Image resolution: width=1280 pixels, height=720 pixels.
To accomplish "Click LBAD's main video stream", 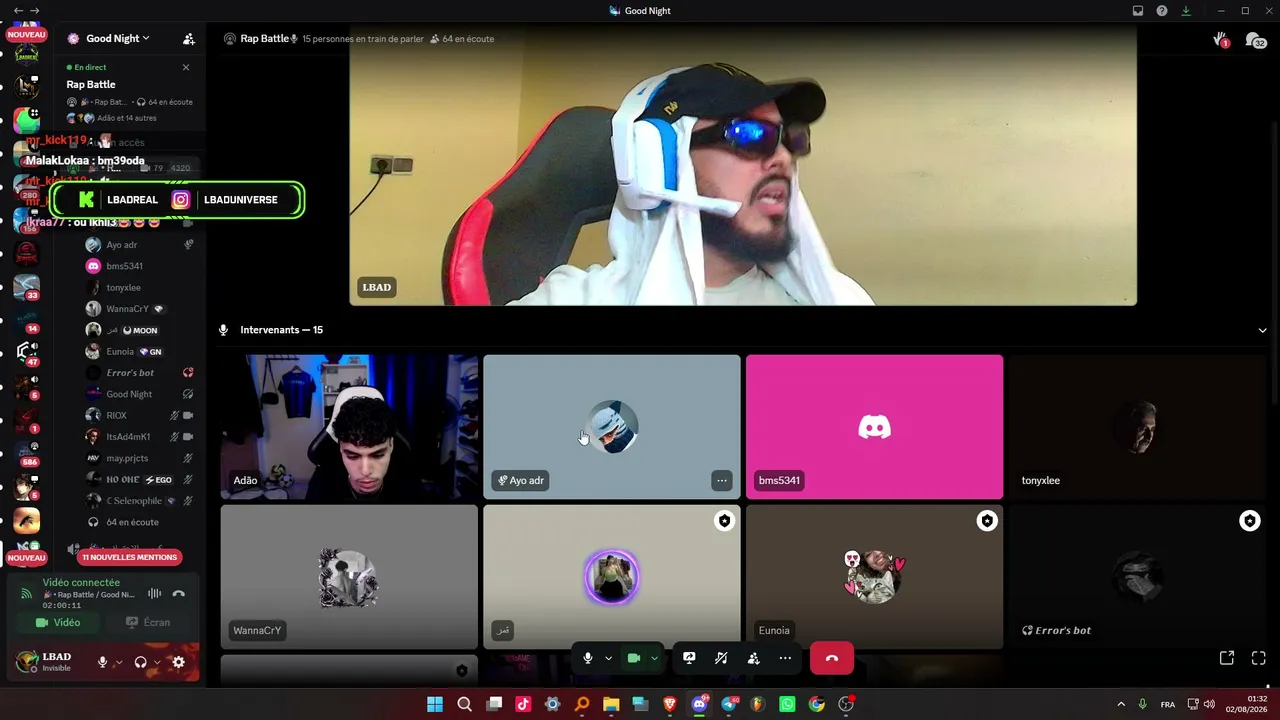I will click(x=743, y=167).
